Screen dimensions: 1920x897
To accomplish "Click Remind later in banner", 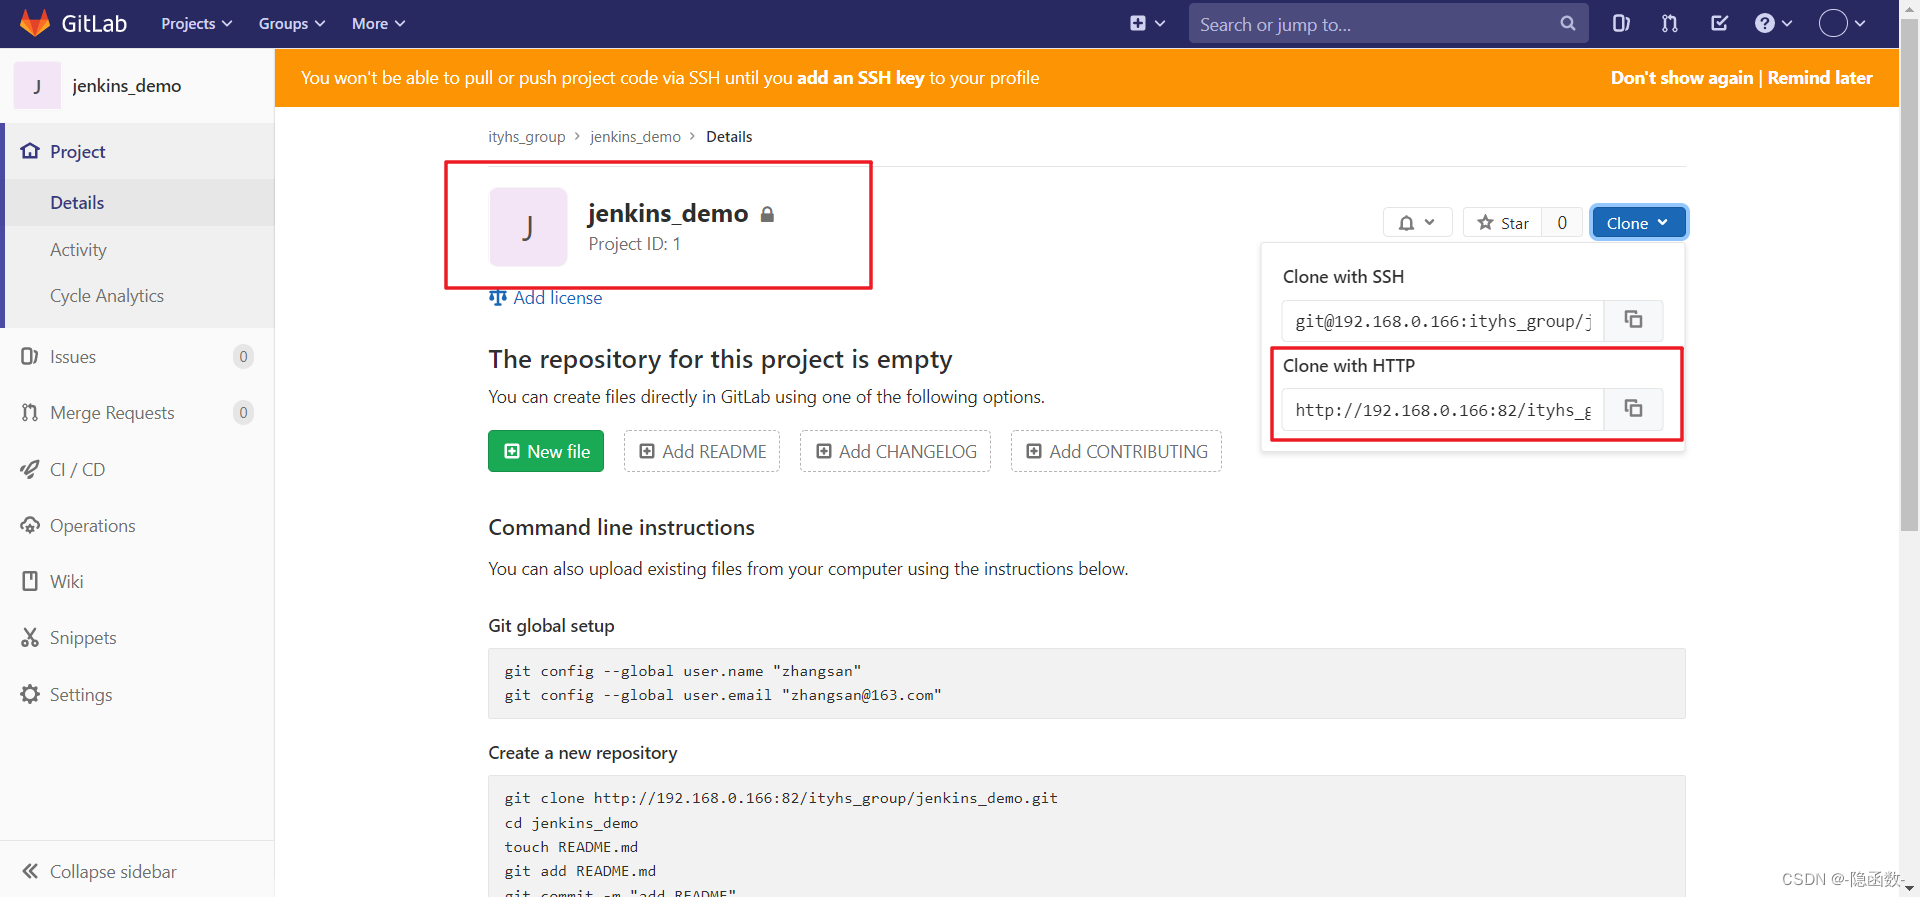I will pos(1820,78).
